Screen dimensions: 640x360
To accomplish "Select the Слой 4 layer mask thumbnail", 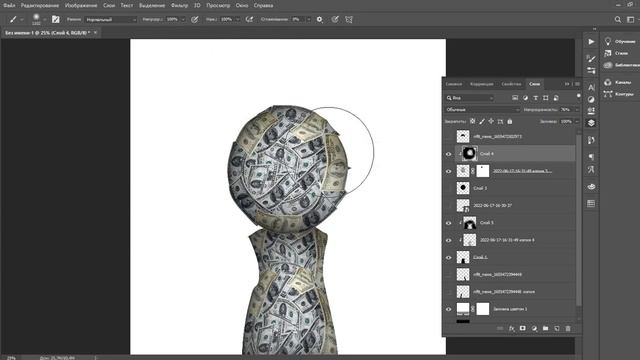I will pos(469,153).
